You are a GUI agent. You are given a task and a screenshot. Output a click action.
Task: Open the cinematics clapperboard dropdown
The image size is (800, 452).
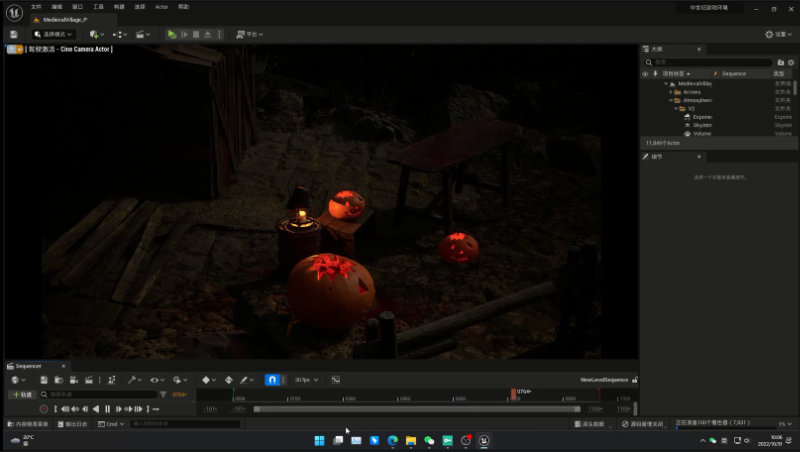[x=142, y=34]
